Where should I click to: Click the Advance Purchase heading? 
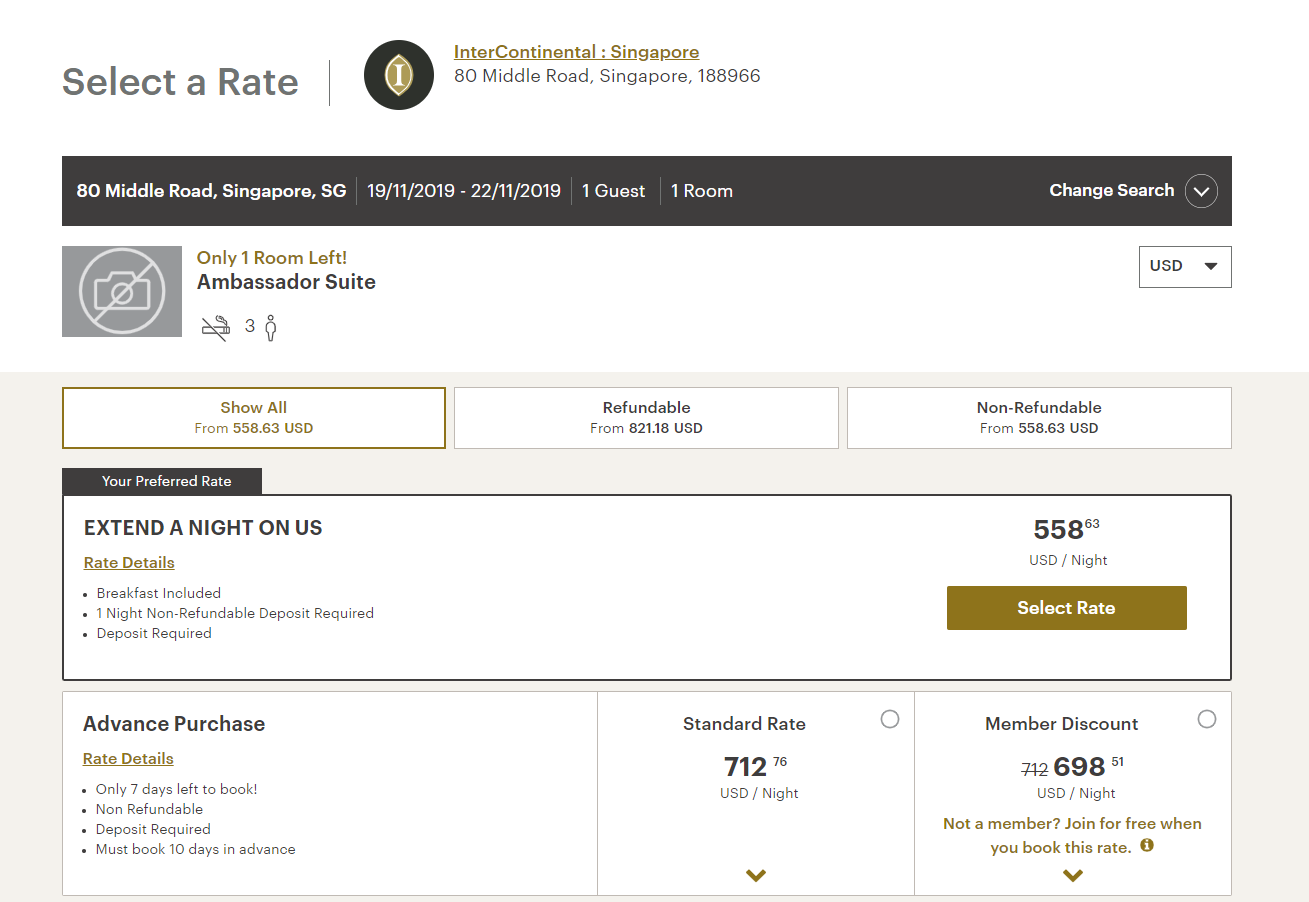[x=174, y=724]
